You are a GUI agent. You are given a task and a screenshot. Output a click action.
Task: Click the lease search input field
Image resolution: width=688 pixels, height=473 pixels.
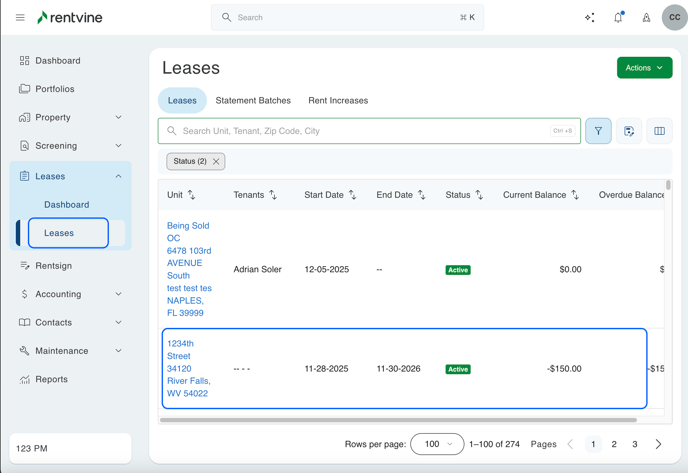(360, 131)
